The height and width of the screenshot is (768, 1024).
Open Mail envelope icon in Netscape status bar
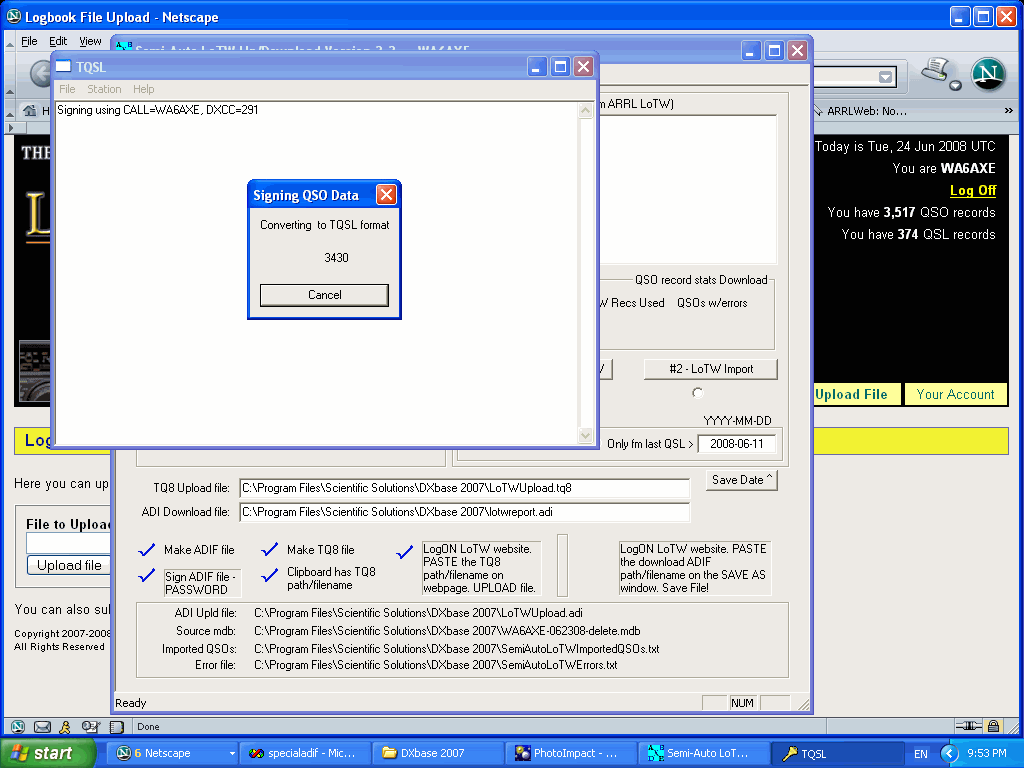tap(42, 726)
